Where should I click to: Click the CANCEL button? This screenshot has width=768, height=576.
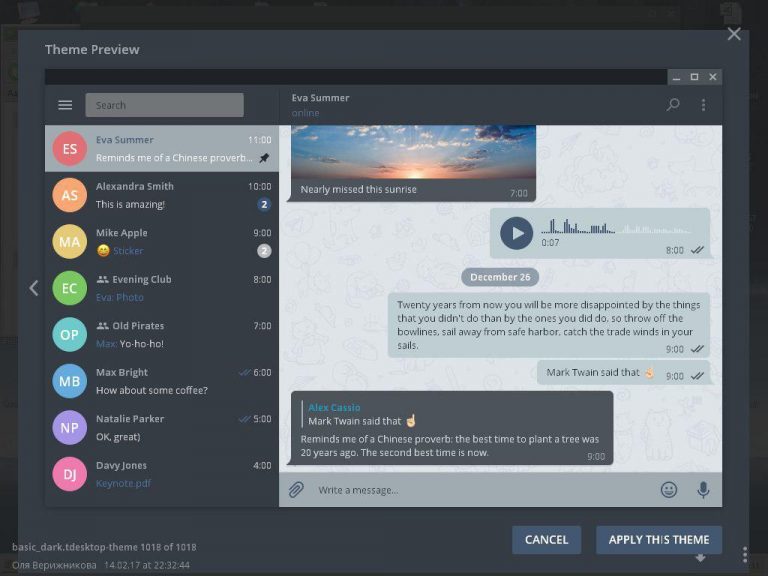pos(547,540)
